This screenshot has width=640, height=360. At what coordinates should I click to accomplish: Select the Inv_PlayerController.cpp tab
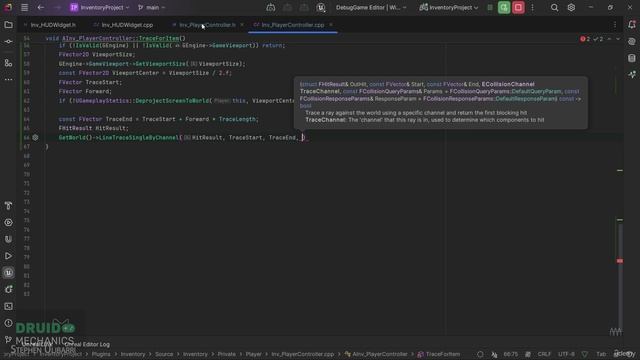point(293,25)
